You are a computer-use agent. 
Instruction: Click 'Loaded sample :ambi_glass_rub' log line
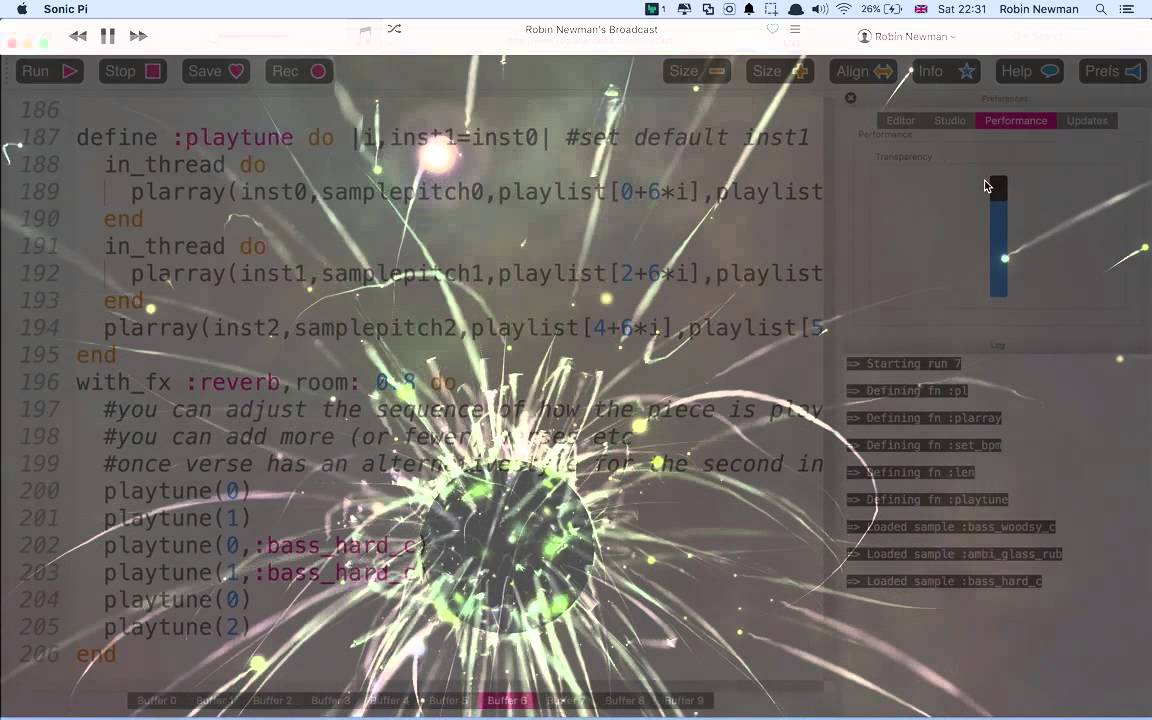pos(954,554)
